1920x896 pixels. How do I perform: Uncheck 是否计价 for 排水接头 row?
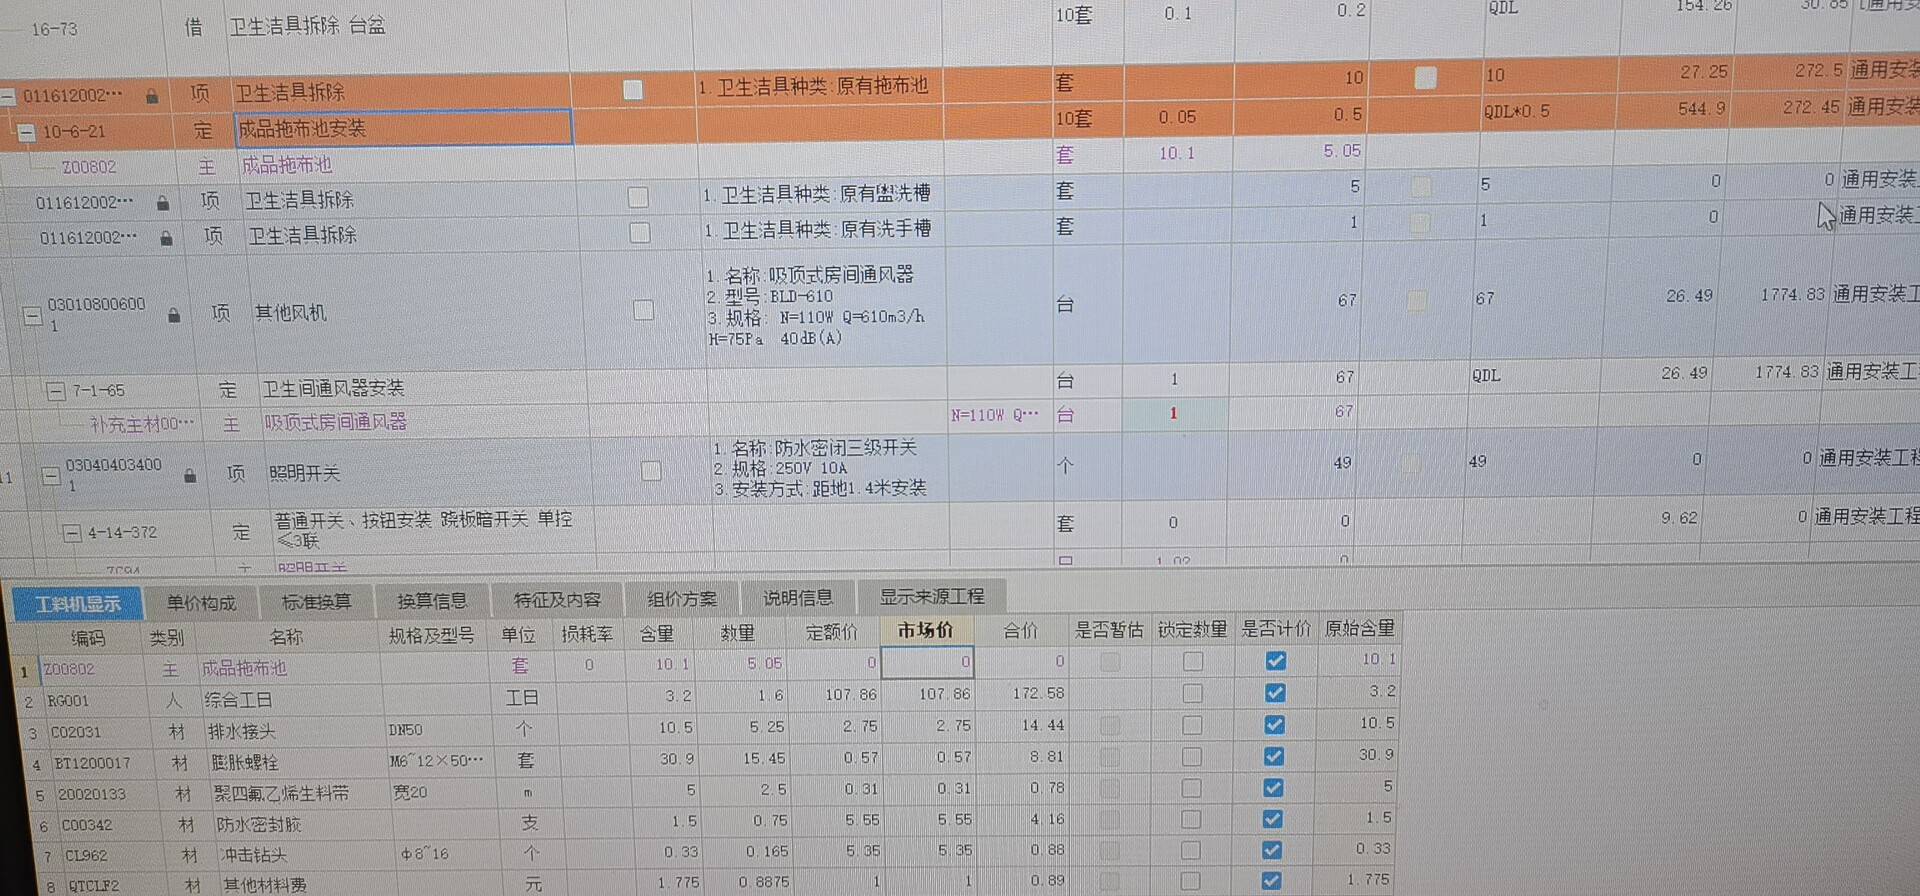point(1274,724)
